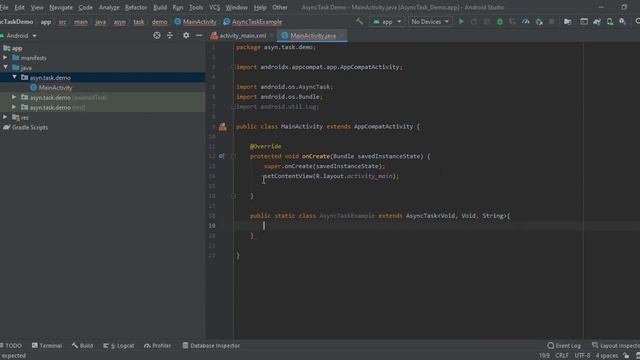Click the demo breadcrumb
Image resolution: width=640 pixels, height=360 pixels.
(x=160, y=22)
